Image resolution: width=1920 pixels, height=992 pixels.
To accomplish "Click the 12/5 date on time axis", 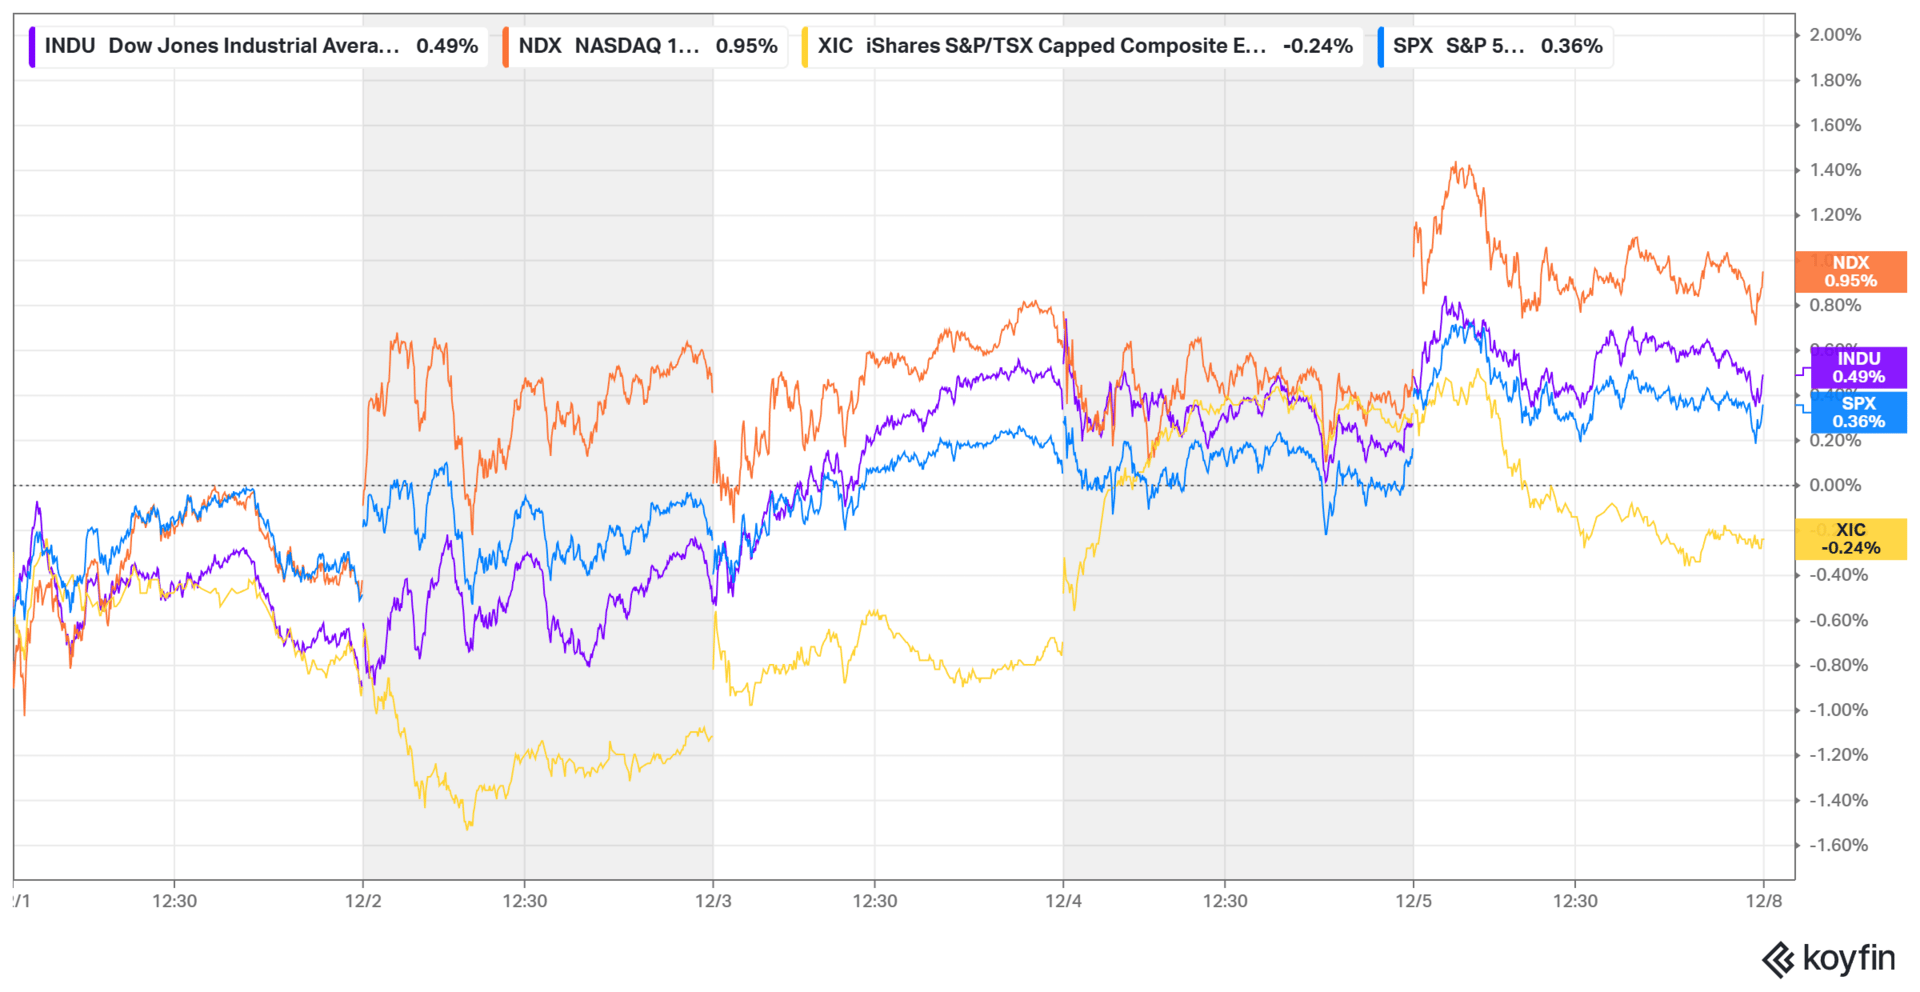I will [1413, 901].
